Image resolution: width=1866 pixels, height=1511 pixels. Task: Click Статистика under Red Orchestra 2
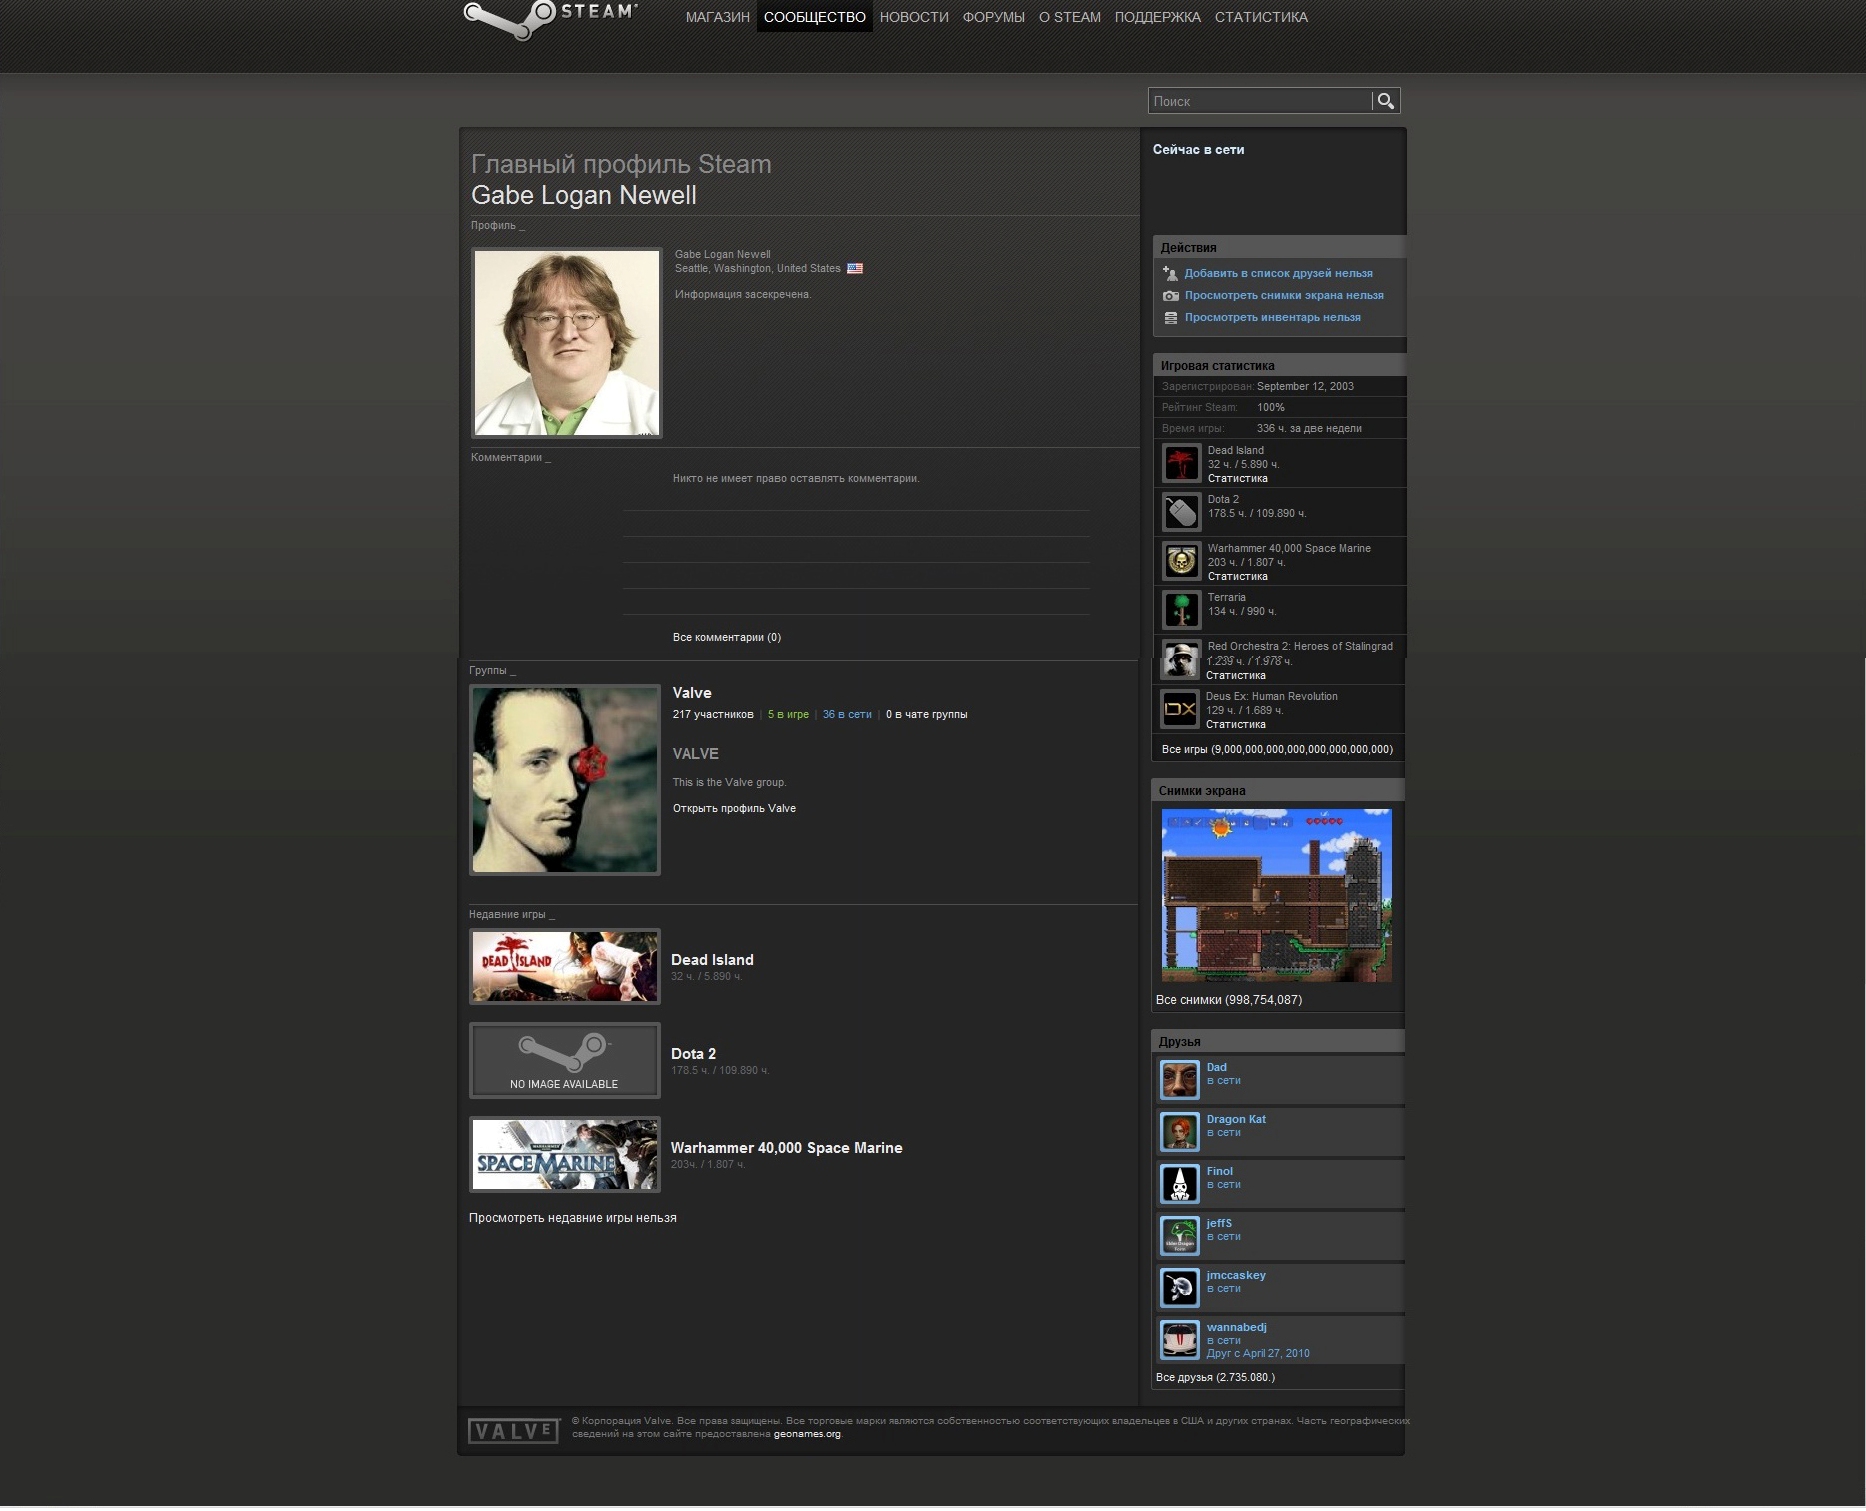pos(1235,675)
